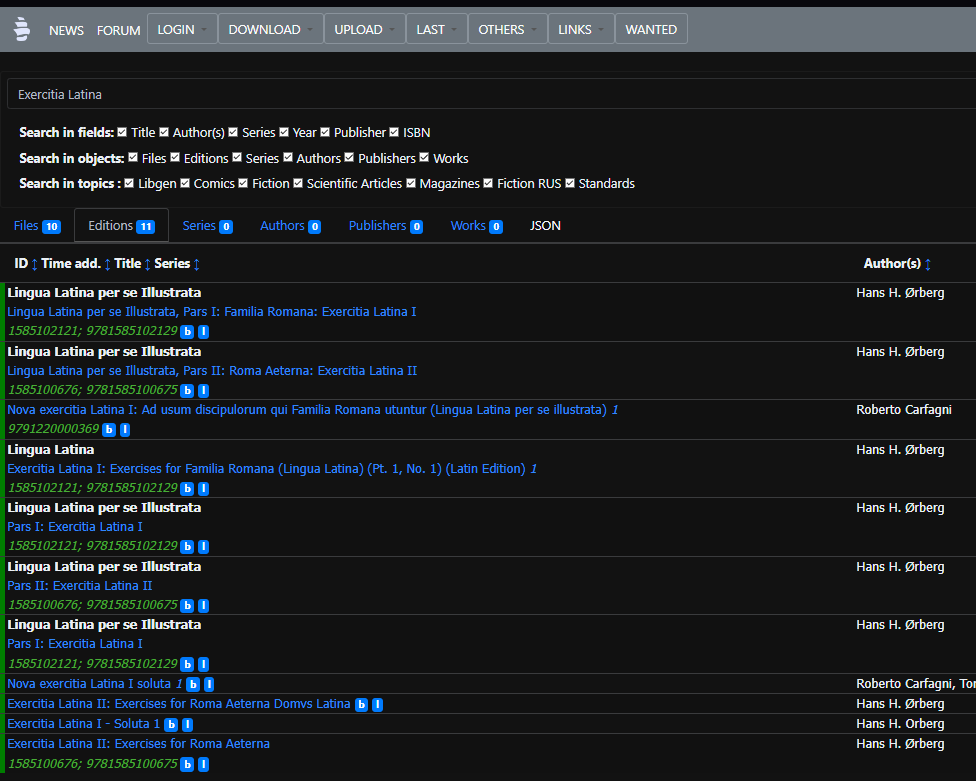The height and width of the screenshot is (781, 976).
Task: Toggle the ISBN field checkbox
Action: pyautogui.click(x=394, y=132)
